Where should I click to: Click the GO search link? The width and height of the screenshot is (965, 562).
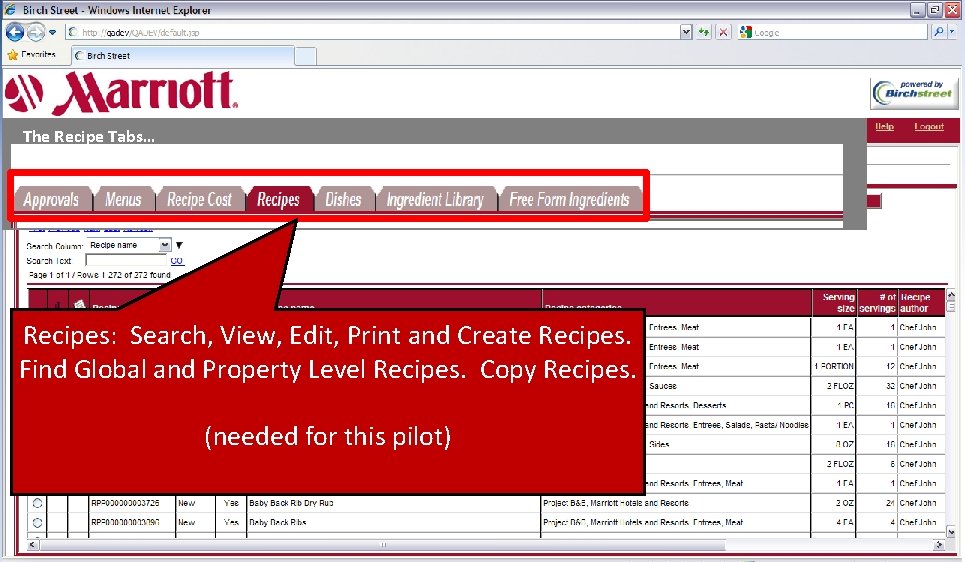177,260
